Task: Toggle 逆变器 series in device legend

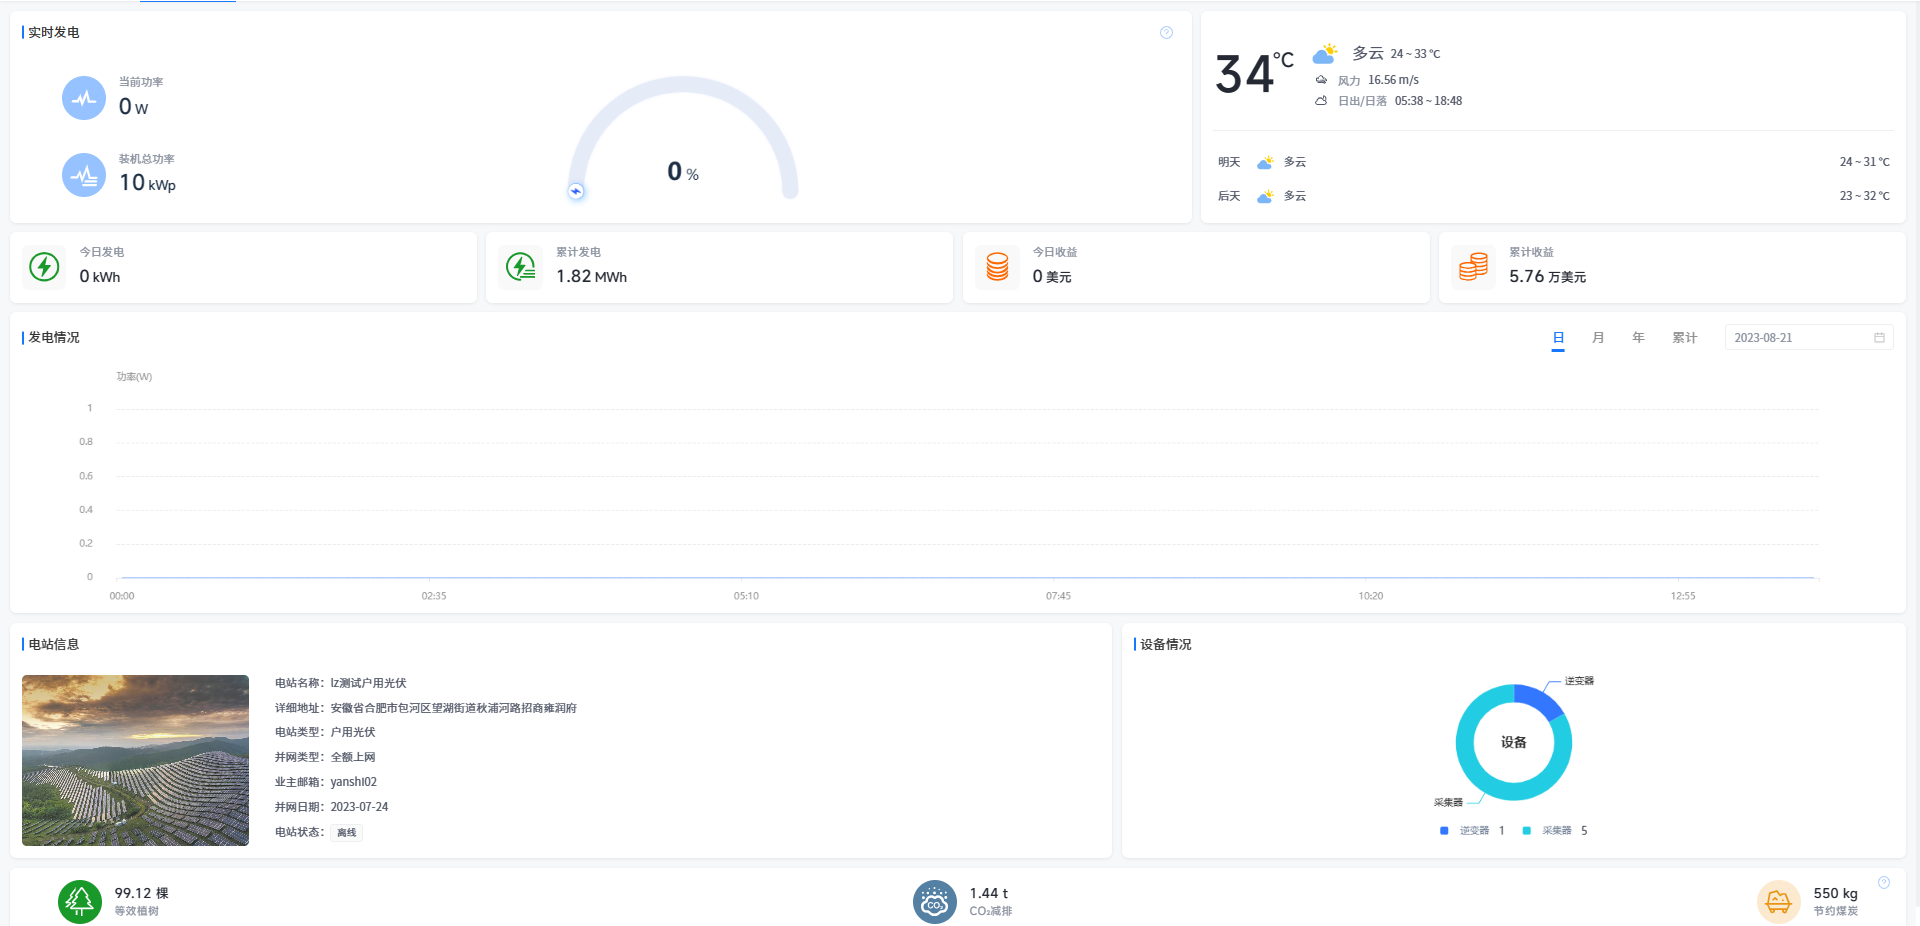Action: [x=1466, y=831]
